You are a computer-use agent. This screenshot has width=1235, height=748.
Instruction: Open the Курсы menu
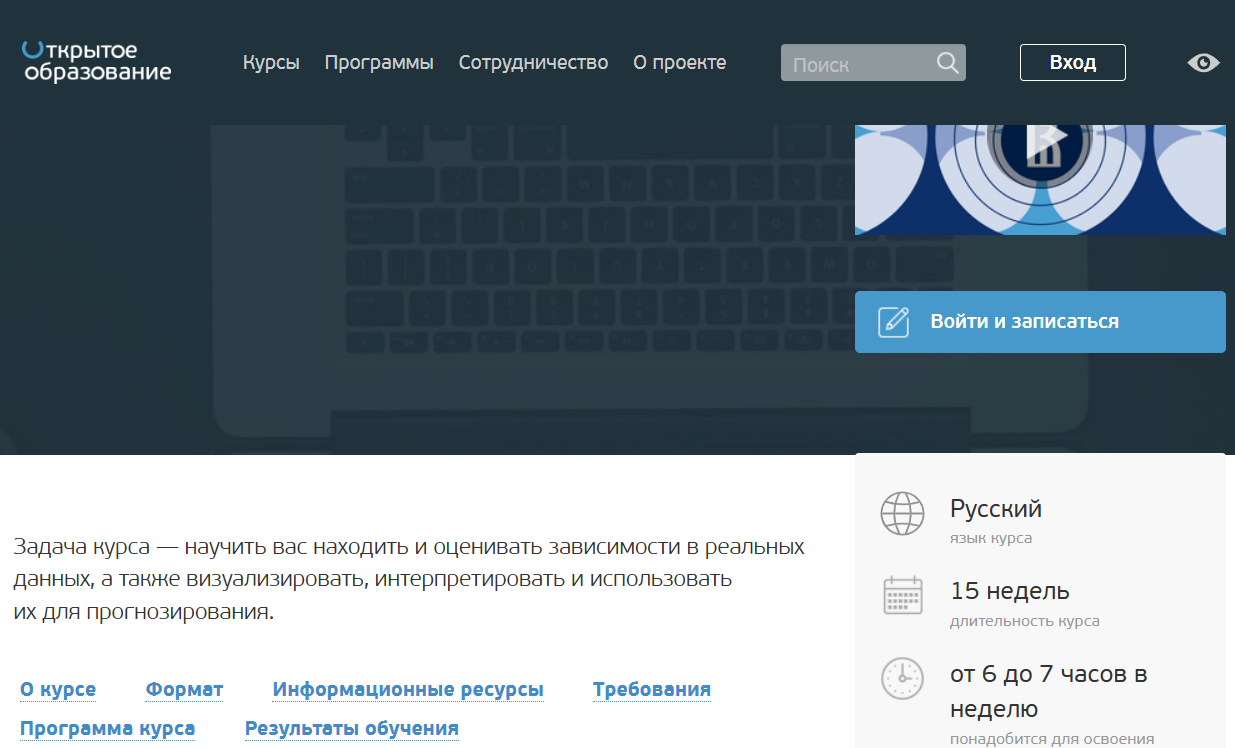pos(271,63)
